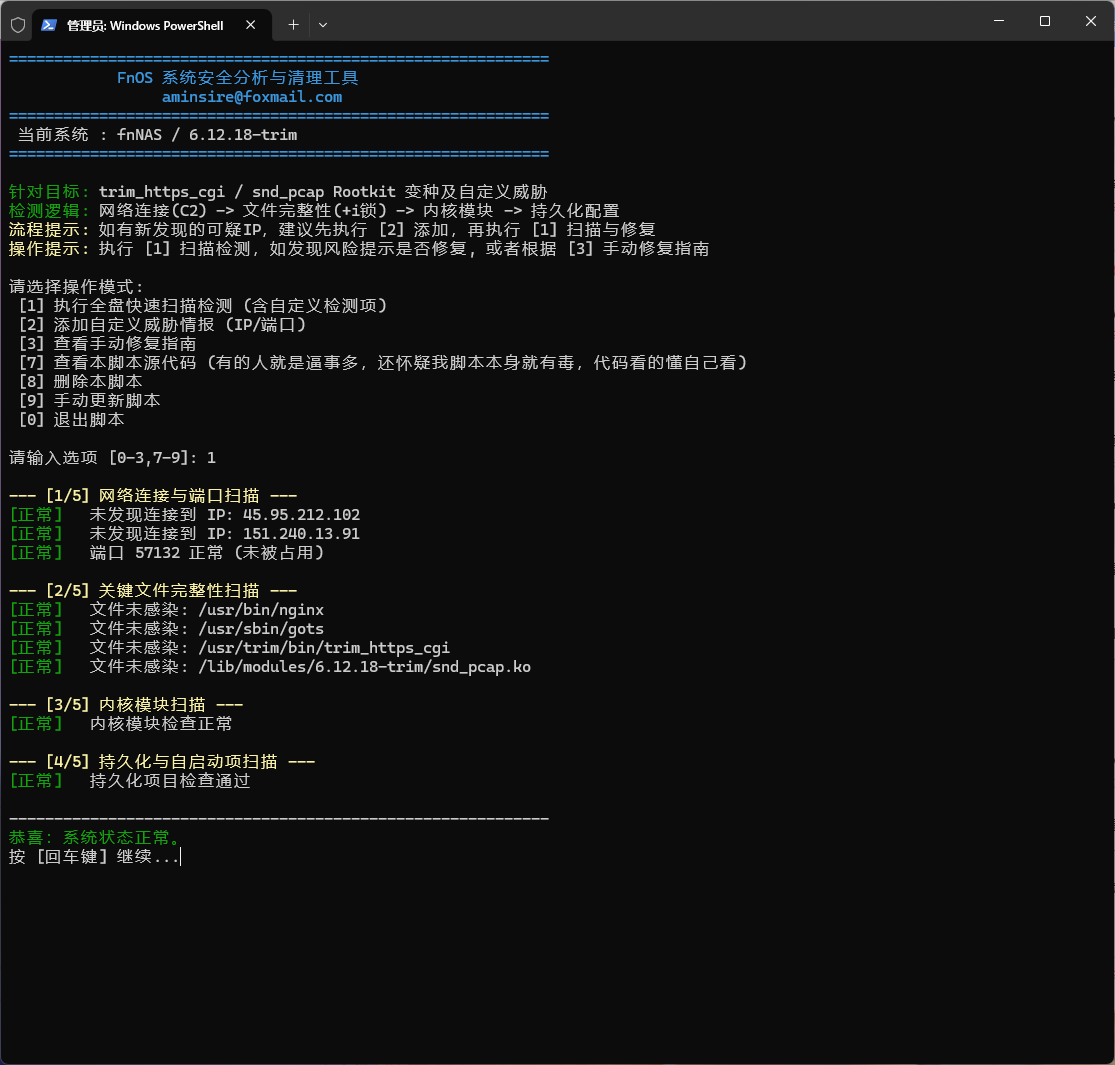Click menu option [8] 删除本脚本
Viewport: 1115px width, 1065px height.
80,382
